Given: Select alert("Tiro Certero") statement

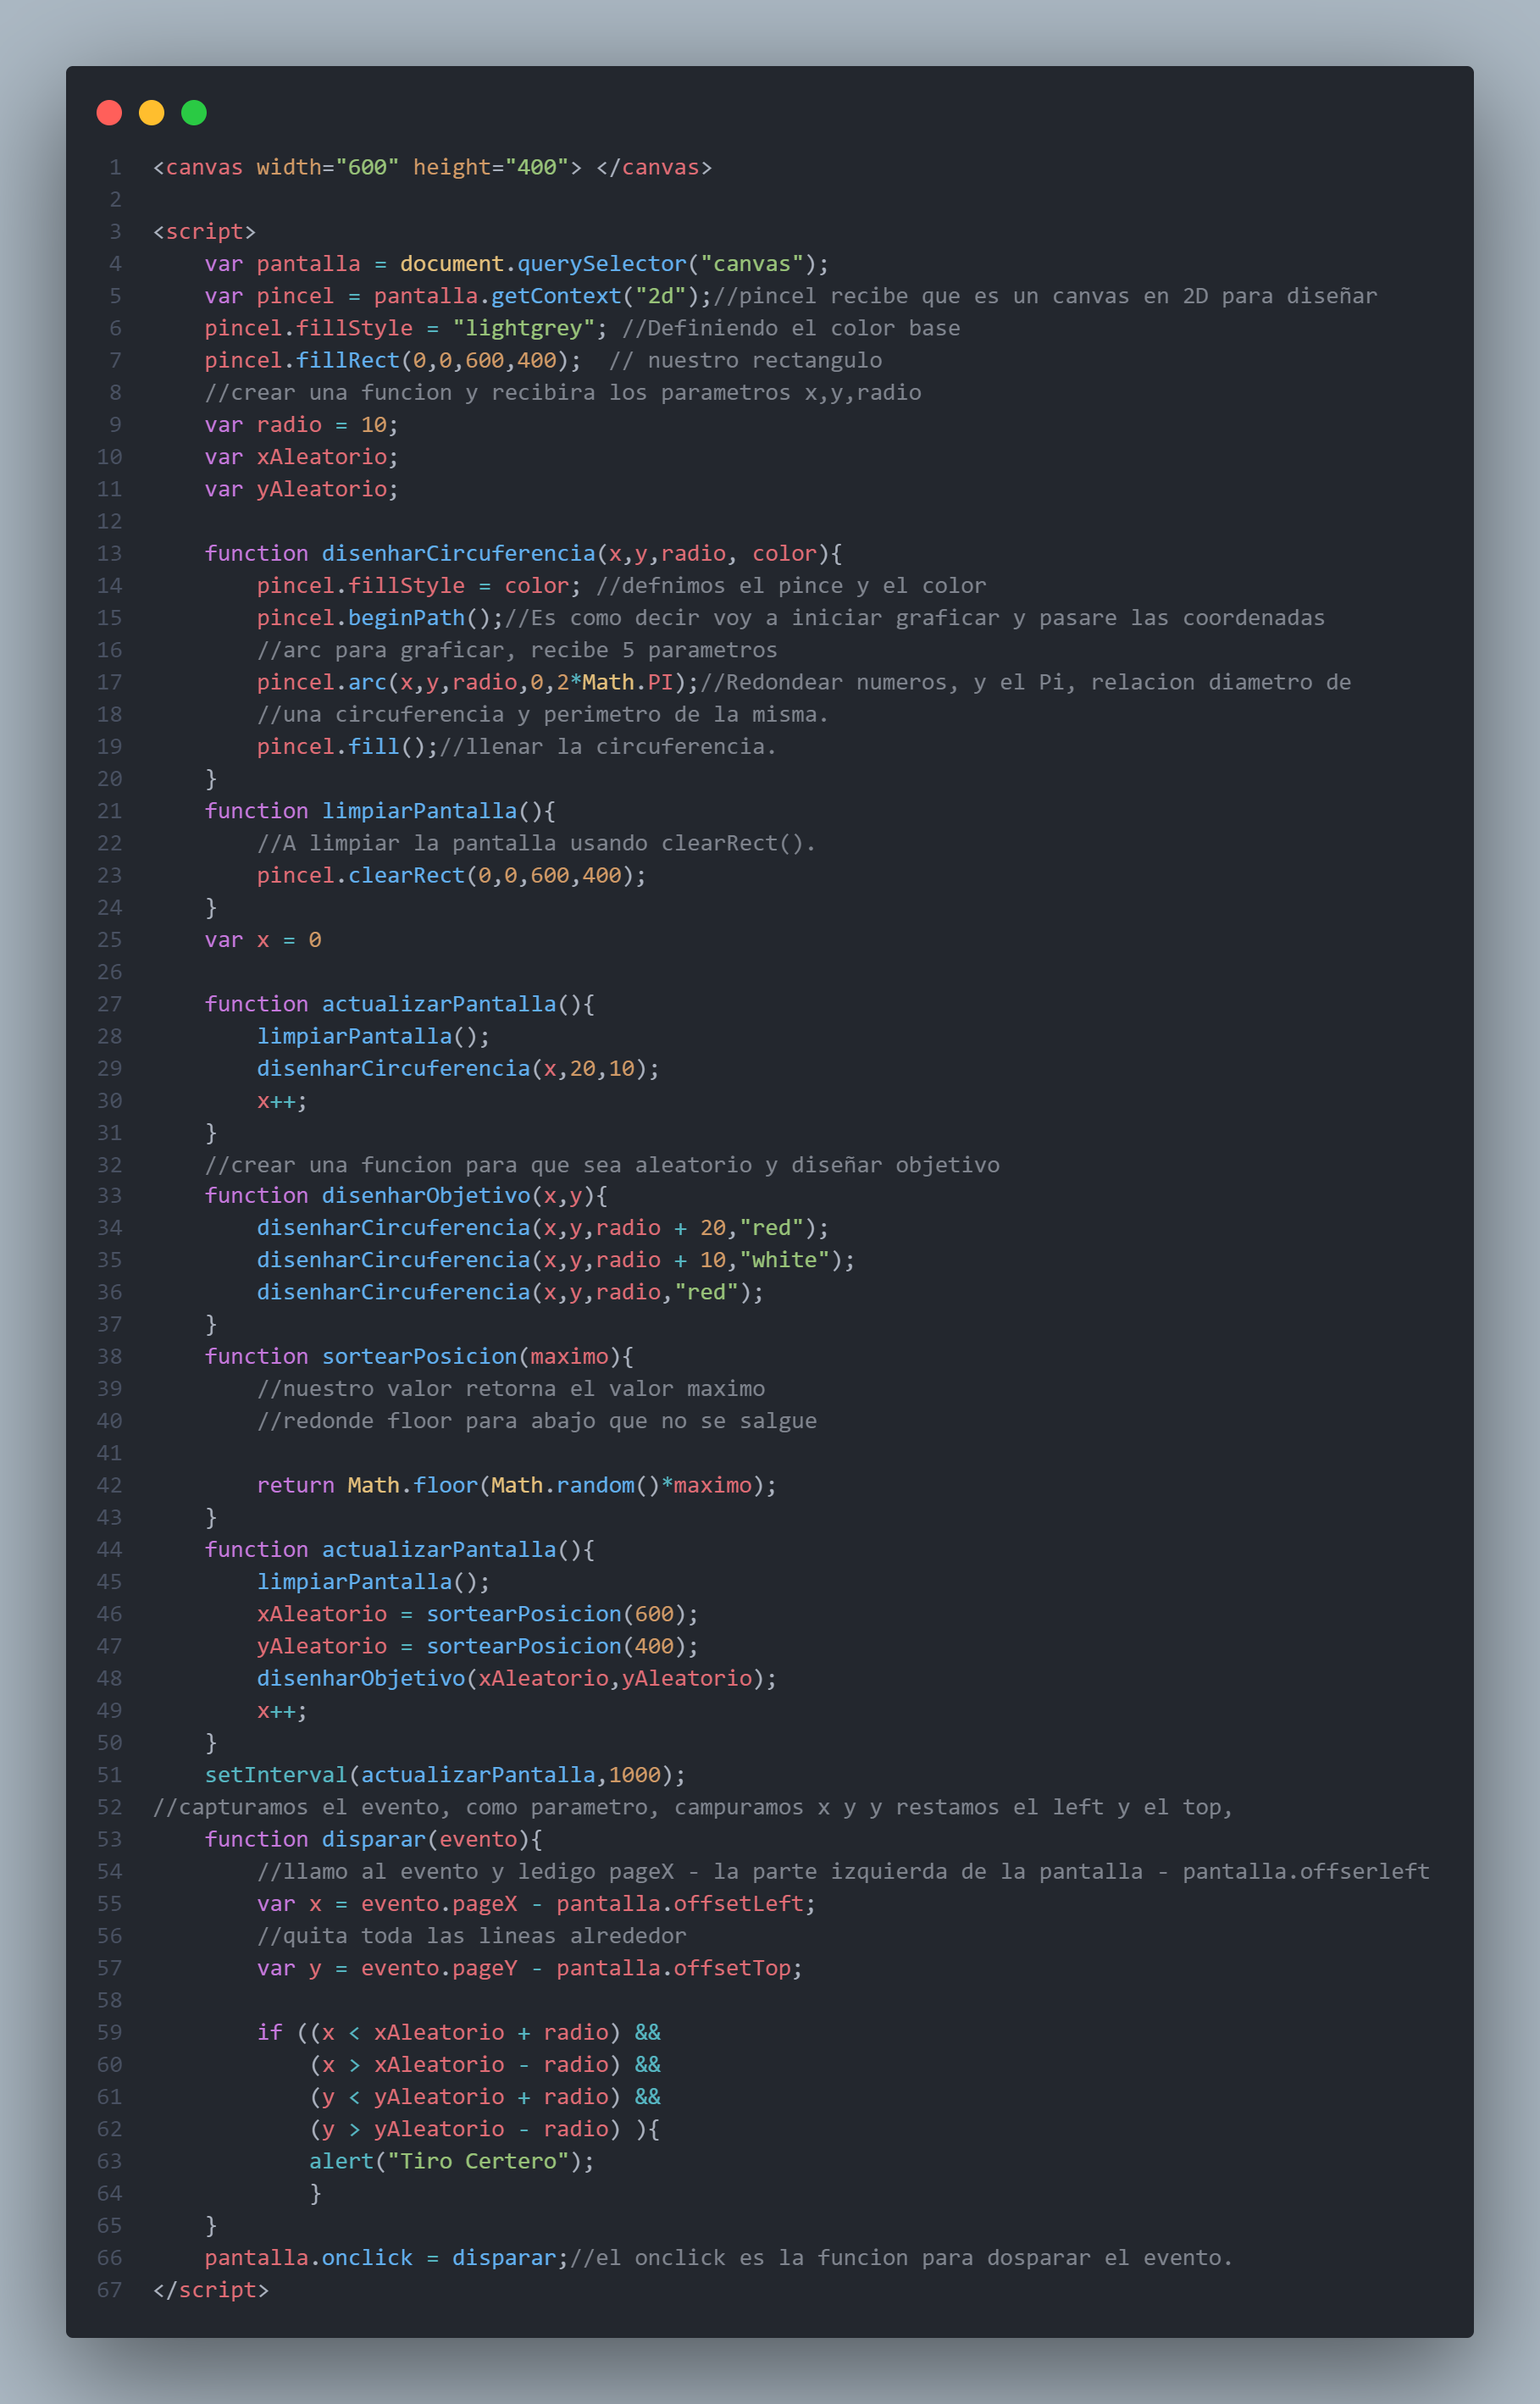Looking at the screenshot, I should [451, 2160].
